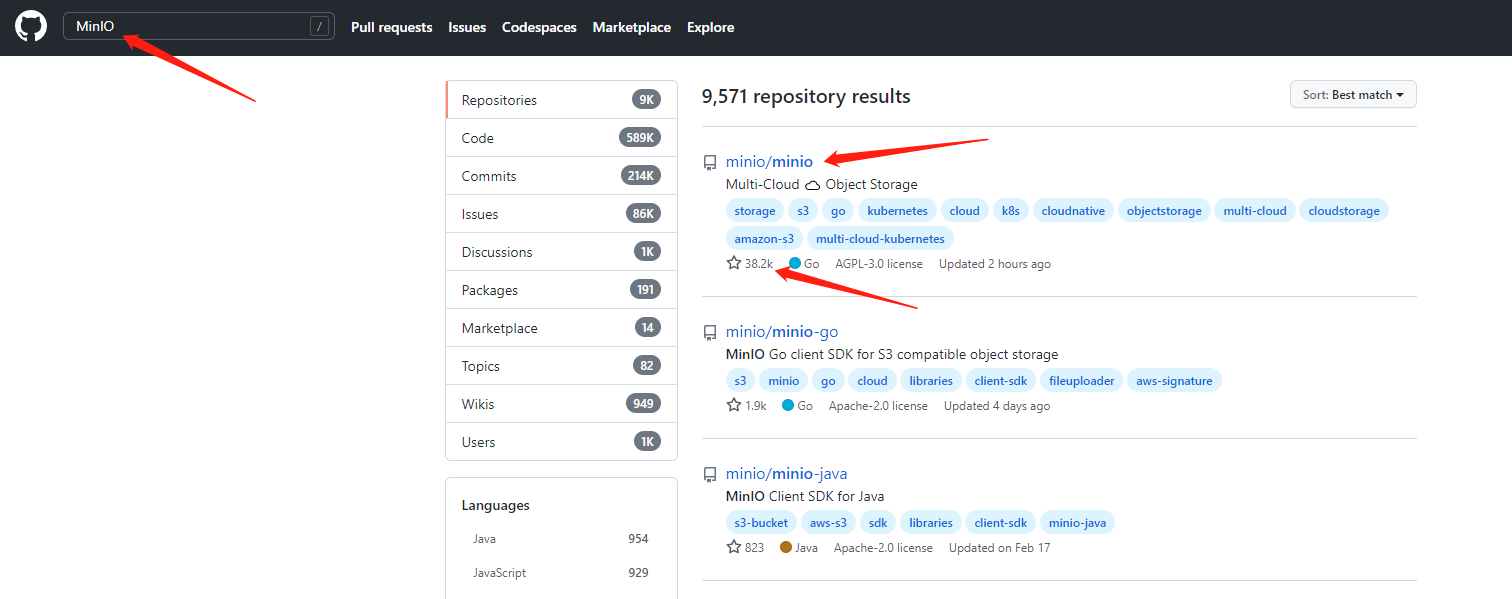Open the minio/minio-go repository

tap(782, 332)
